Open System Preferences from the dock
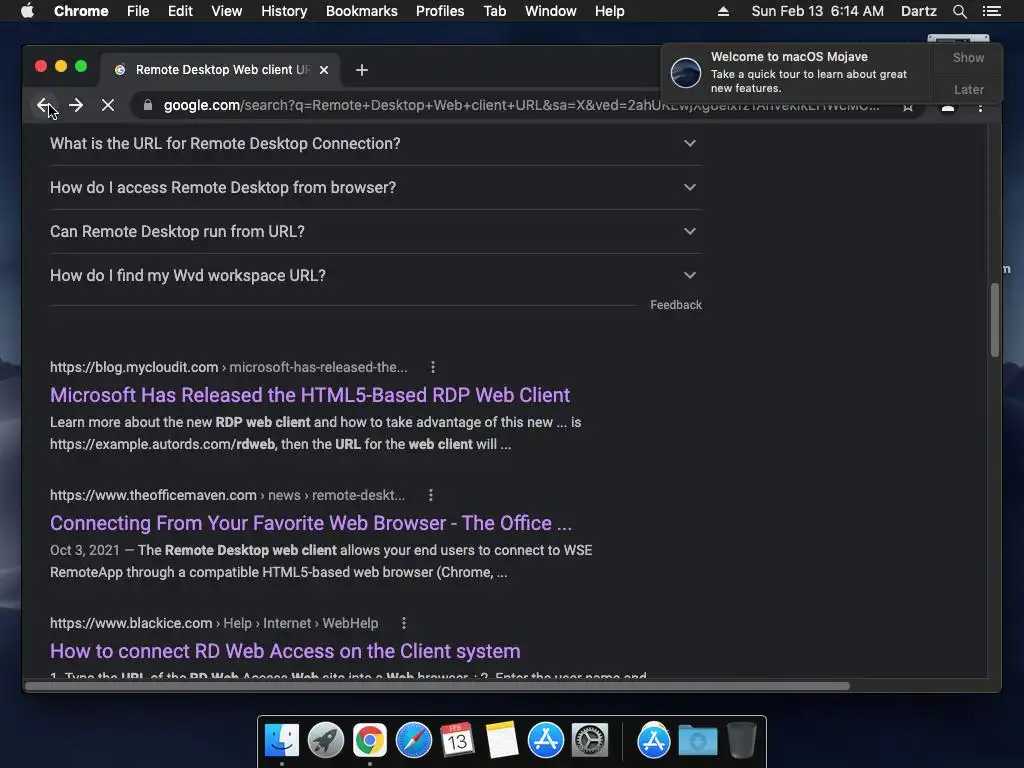The image size is (1024, 768). [x=590, y=741]
